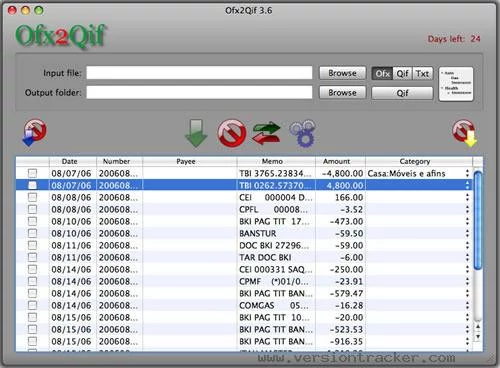Tick the checkbox for the BANSTUR transaction
Image resolution: width=500 pixels, height=368 pixels.
click(32, 233)
